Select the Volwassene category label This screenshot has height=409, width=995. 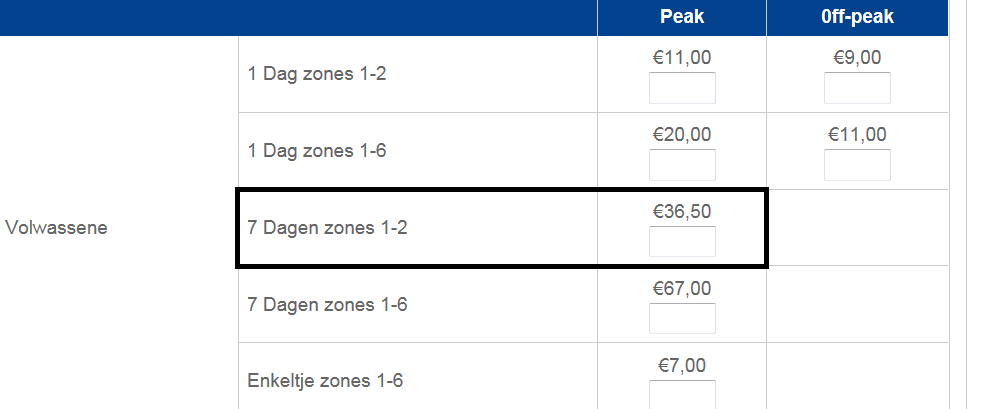56,228
